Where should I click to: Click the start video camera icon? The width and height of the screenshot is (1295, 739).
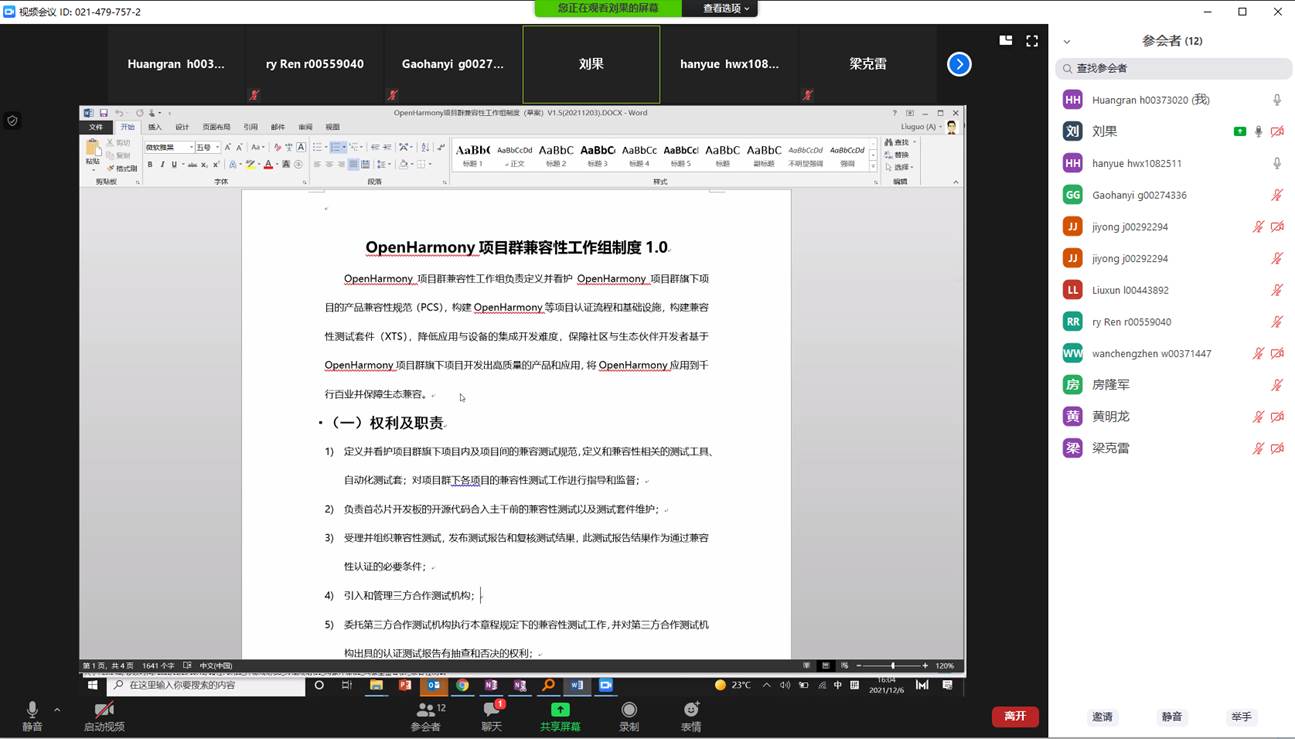pyautogui.click(x=104, y=709)
